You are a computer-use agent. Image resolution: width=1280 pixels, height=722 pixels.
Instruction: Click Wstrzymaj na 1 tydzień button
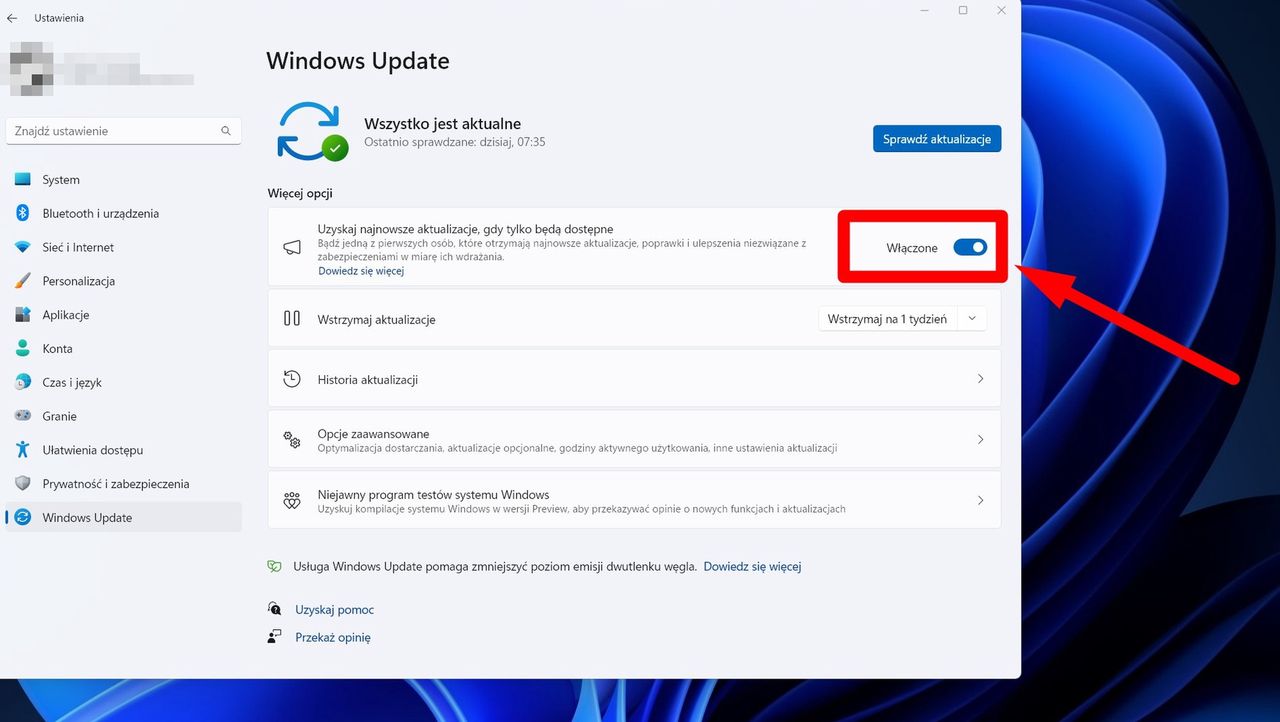tap(887, 319)
